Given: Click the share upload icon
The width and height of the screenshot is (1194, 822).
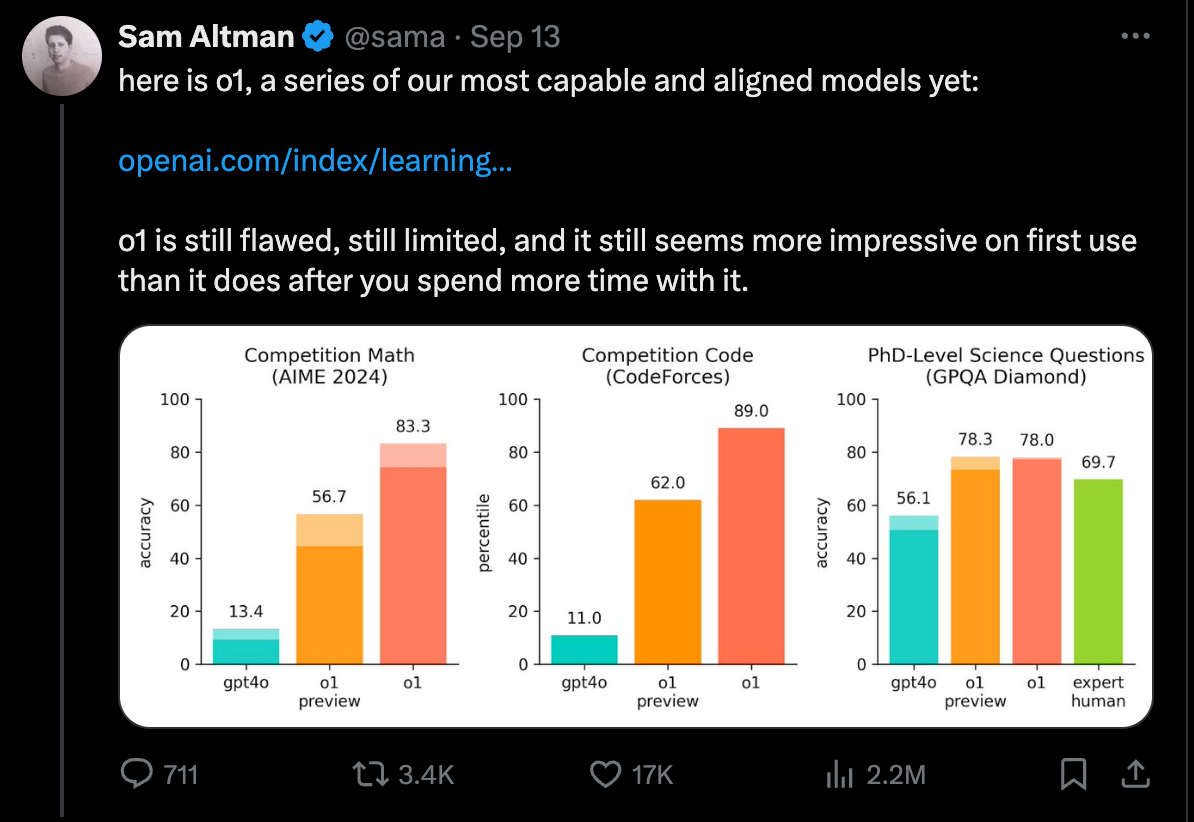Looking at the screenshot, I should 1135,773.
